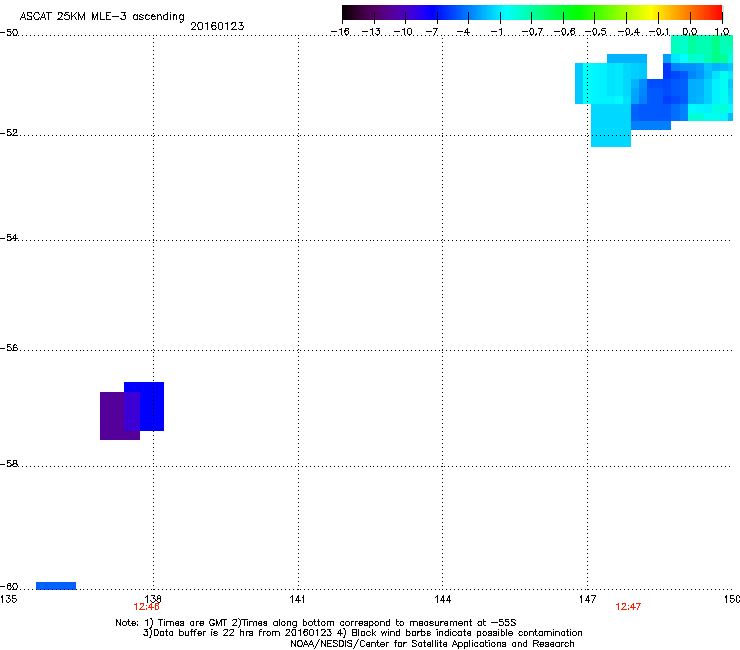The height and width of the screenshot is (650, 740).
Task: Click the colorbar tick label -13
Action: [371, 32]
